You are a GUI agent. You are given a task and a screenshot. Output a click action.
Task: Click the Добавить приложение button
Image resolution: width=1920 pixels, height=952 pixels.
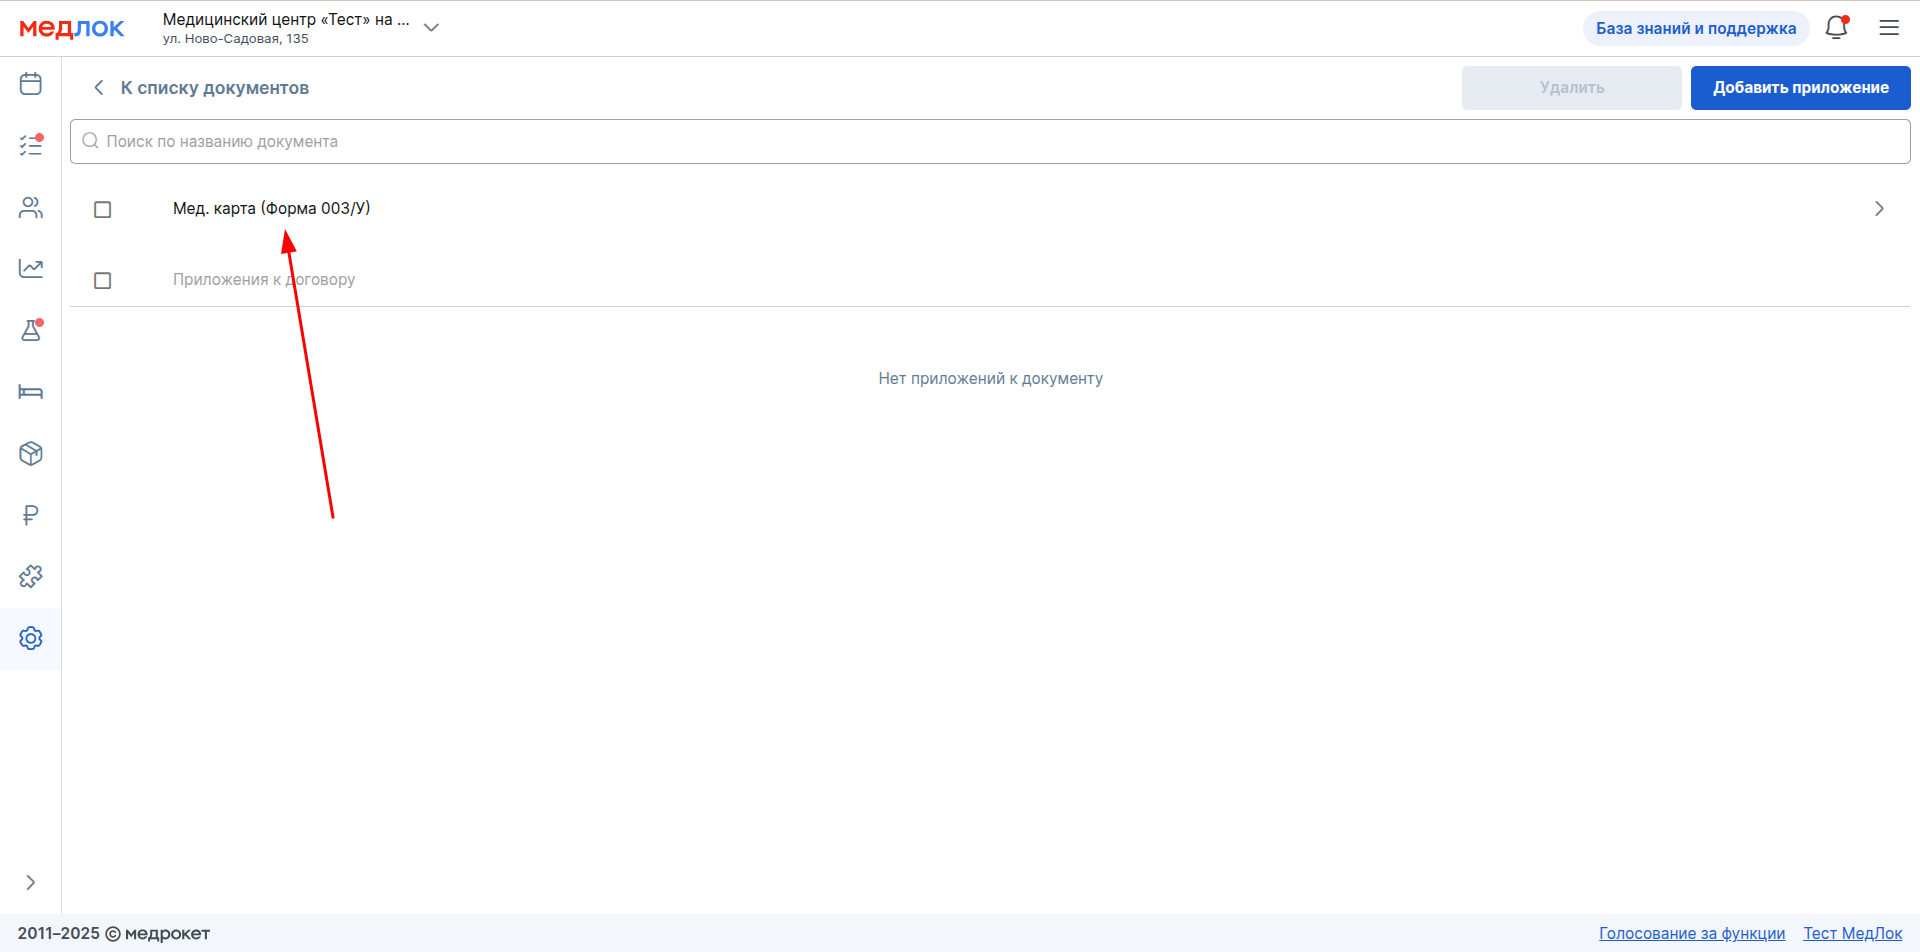tap(1800, 88)
